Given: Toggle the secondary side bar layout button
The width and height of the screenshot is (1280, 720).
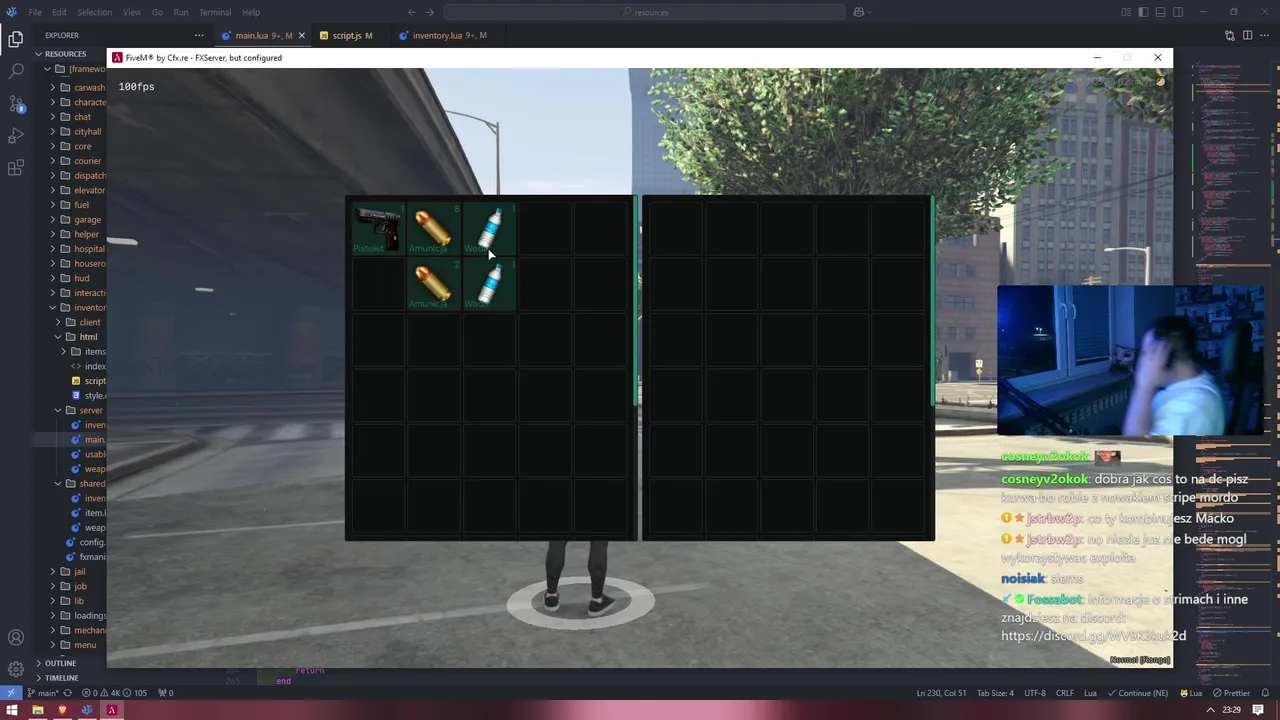Looking at the screenshot, I should tap(1178, 12).
